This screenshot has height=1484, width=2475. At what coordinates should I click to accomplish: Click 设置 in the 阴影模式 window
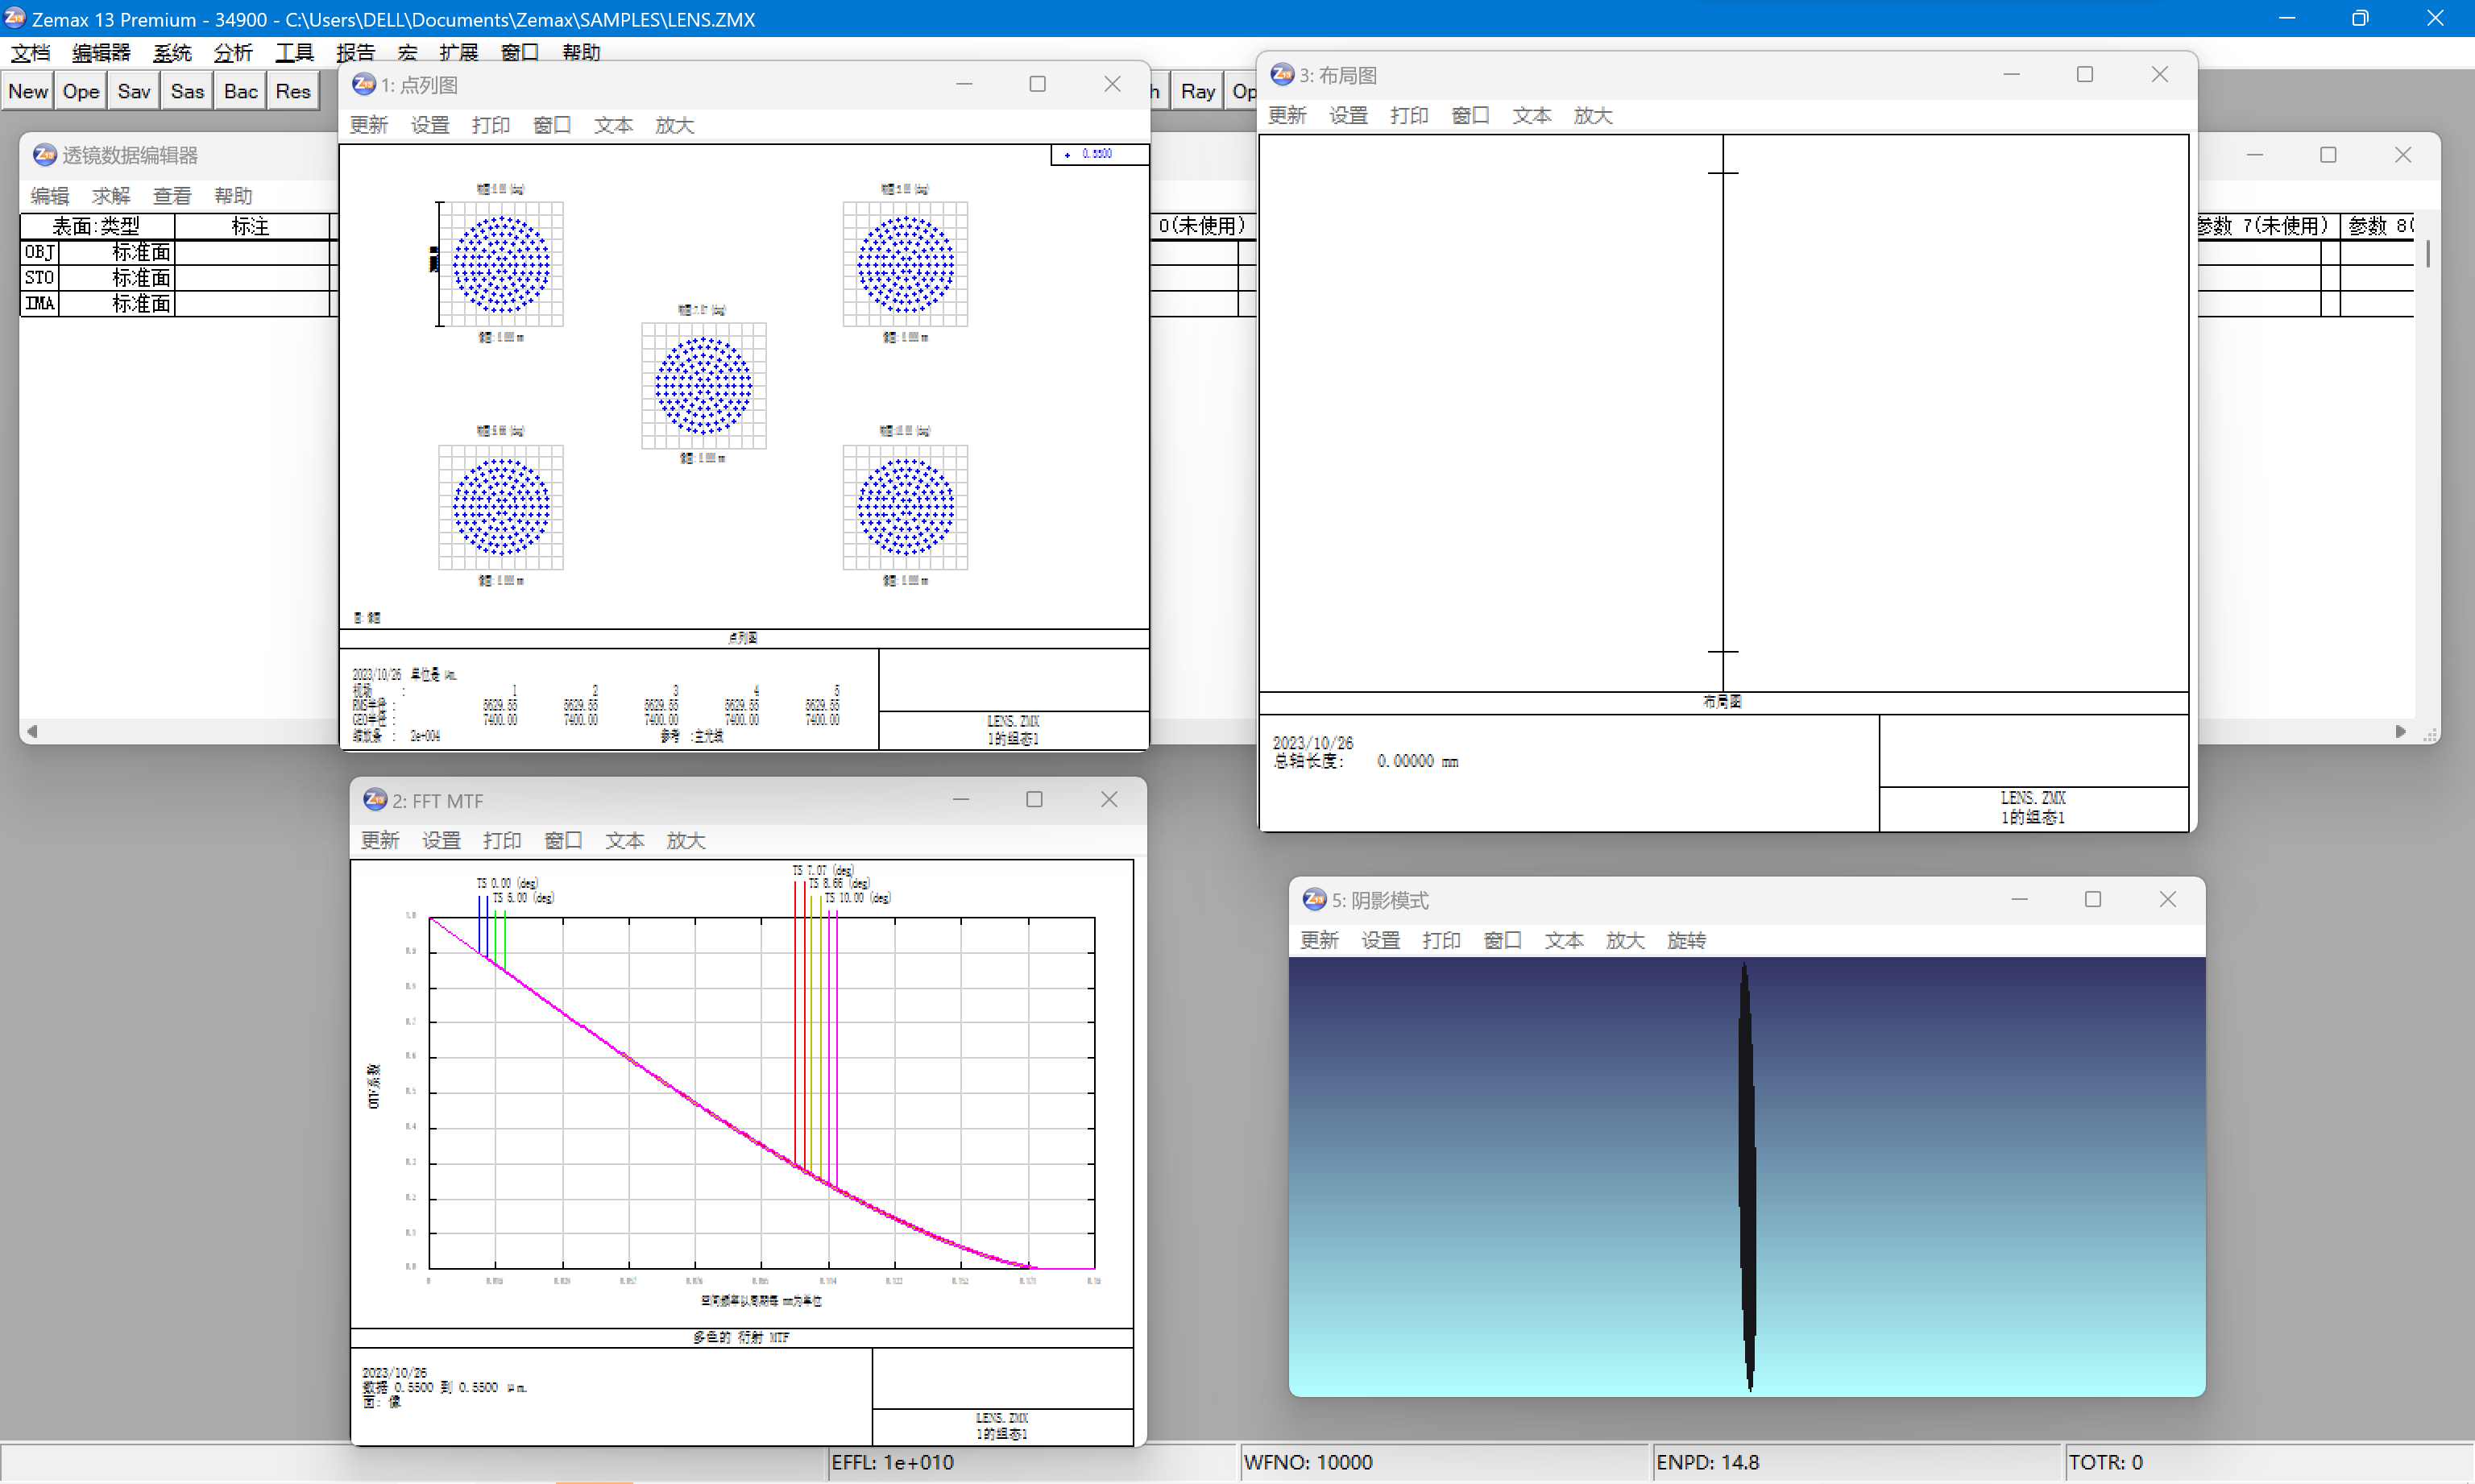tap(1380, 940)
